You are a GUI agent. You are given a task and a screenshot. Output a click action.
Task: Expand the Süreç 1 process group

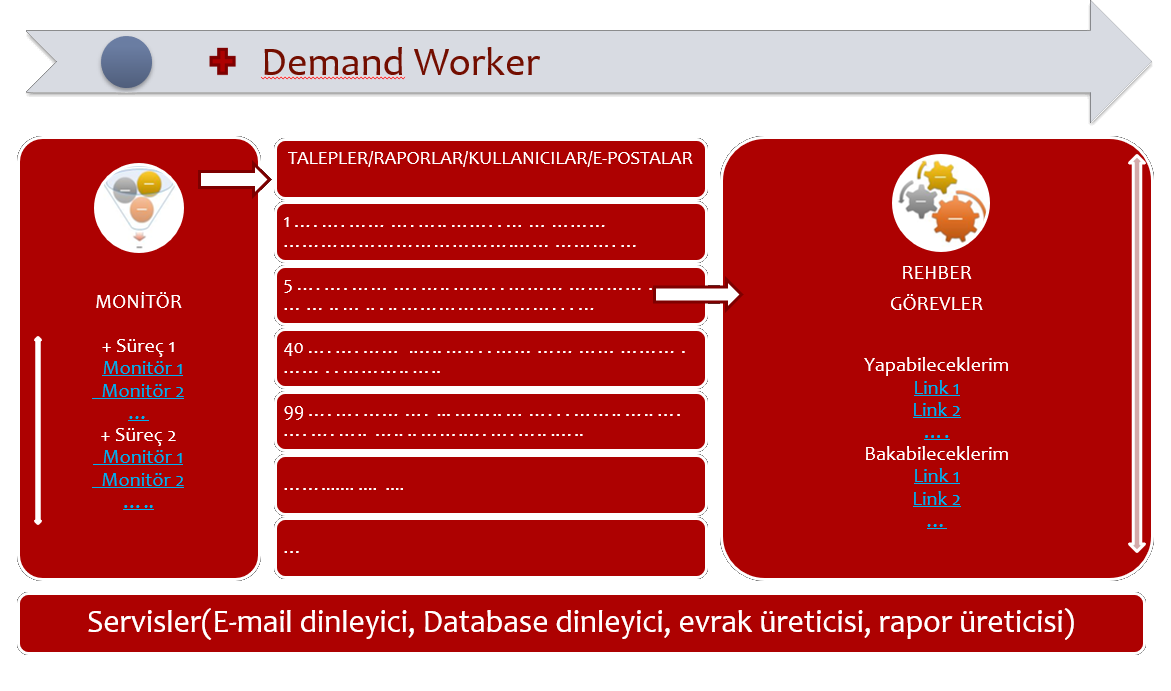[x=138, y=346]
